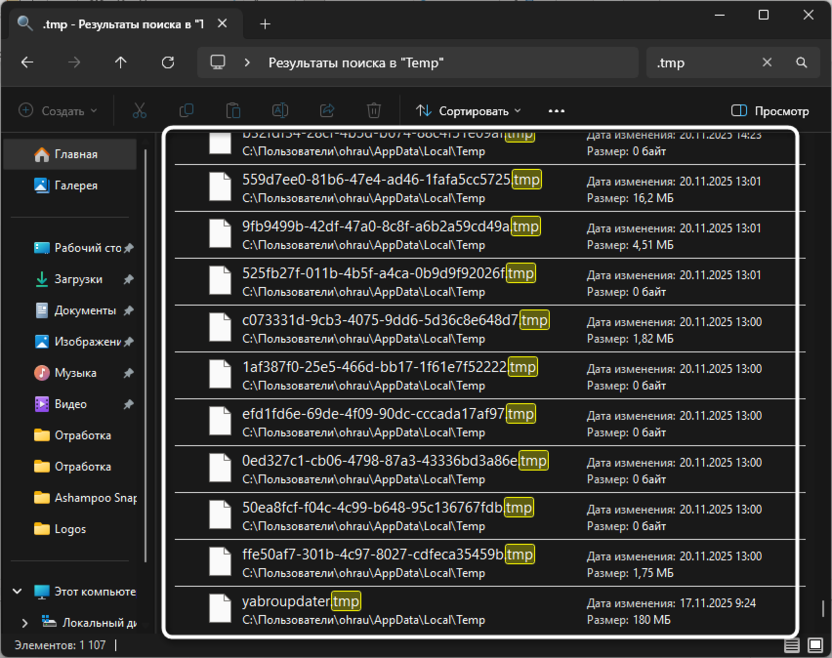Open the Создать dropdown menu
832x658 pixels.
[x=58, y=111]
